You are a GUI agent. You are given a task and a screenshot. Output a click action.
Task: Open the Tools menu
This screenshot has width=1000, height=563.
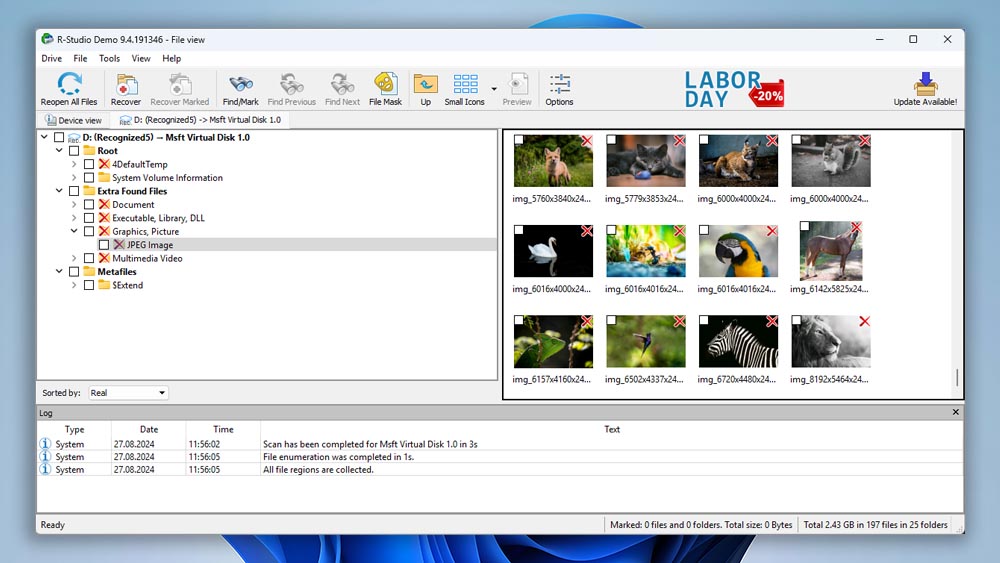(109, 58)
